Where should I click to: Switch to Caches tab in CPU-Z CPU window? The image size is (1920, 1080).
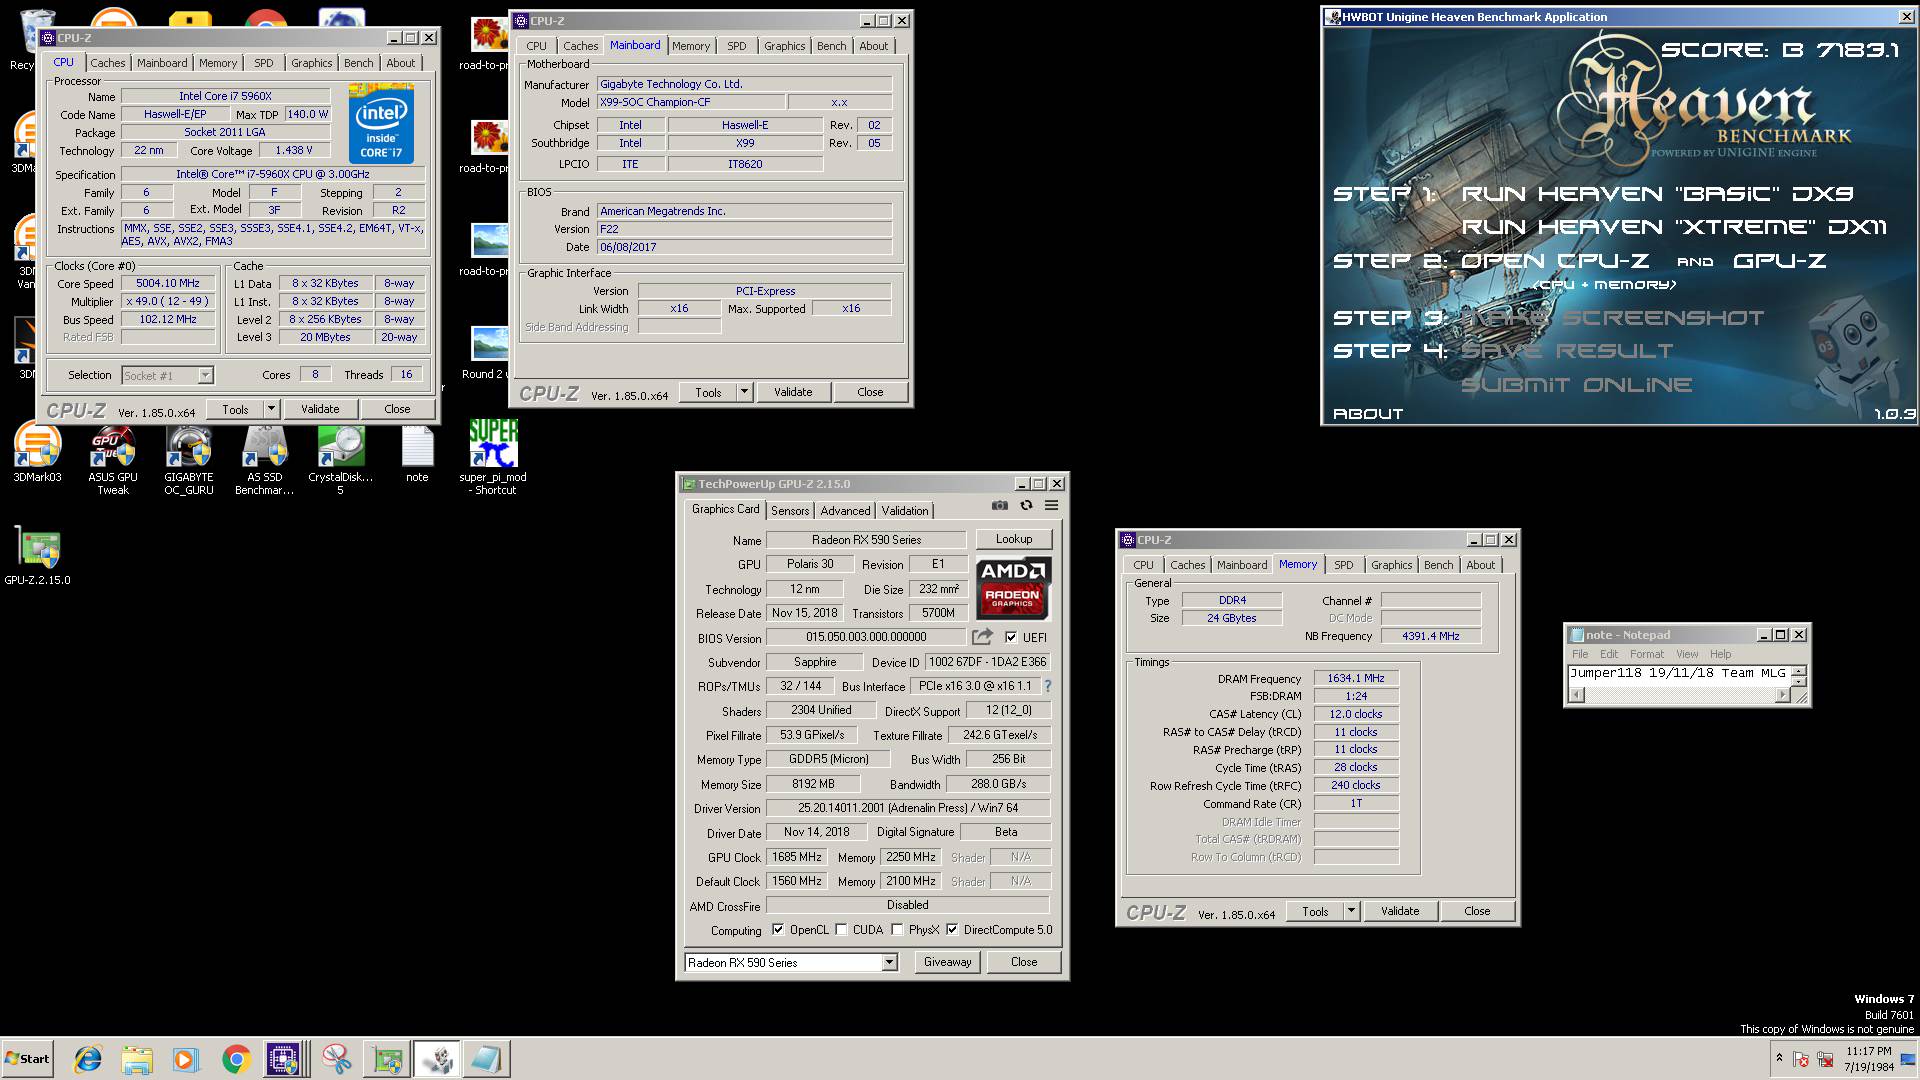pos(108,63)
